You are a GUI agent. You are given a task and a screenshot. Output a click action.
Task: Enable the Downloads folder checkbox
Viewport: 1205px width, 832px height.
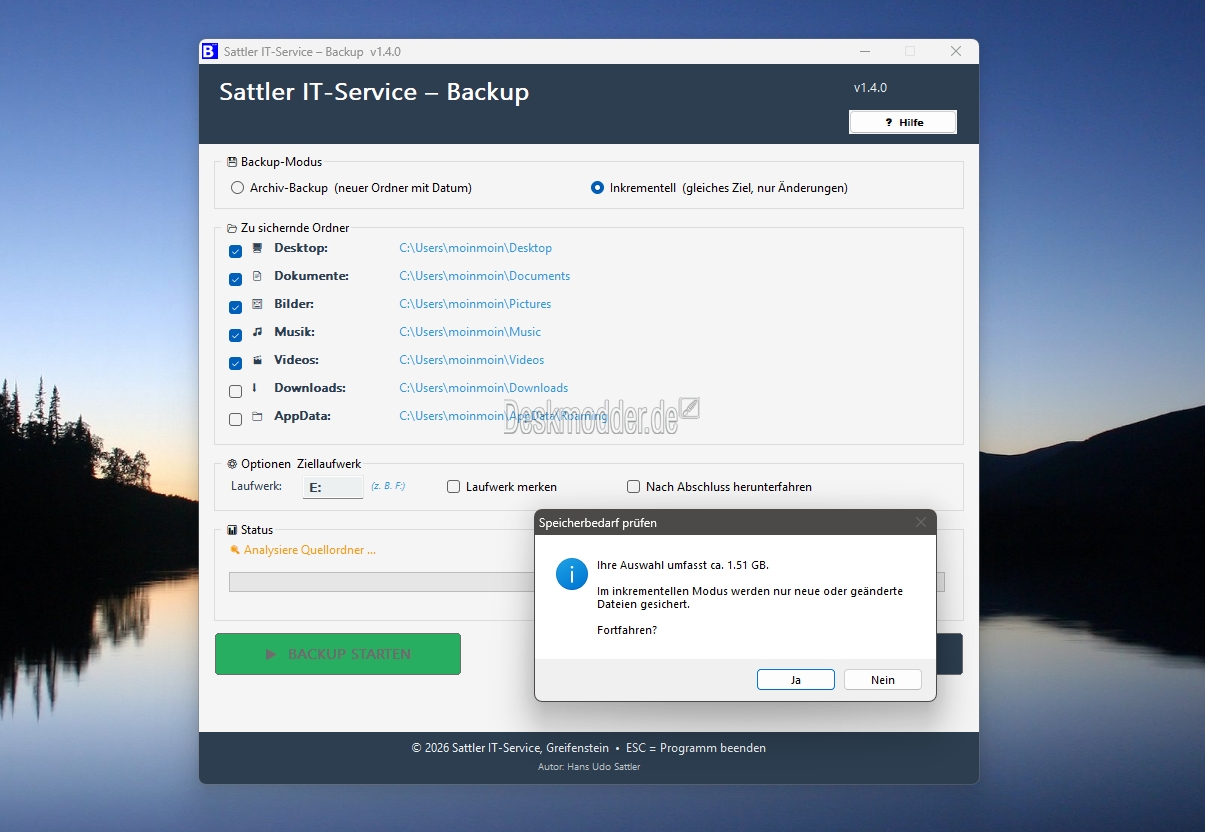click(235, 391)
